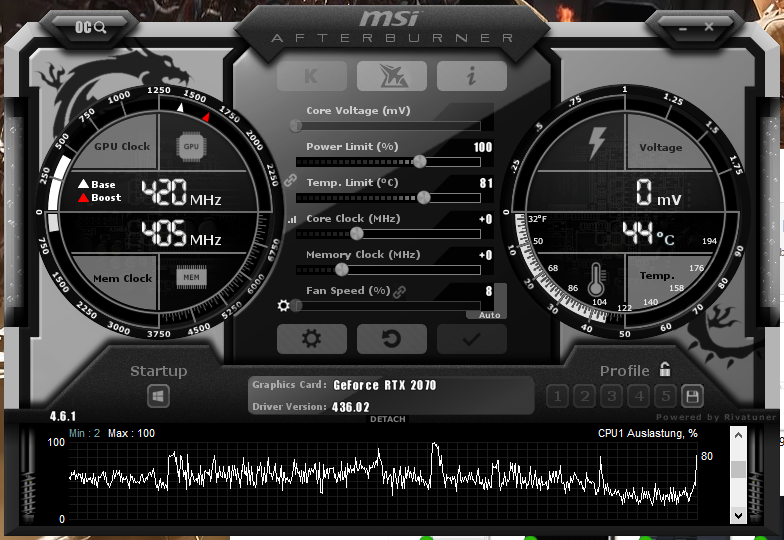Click the Temp. Limit slider handle
Screen dimensions: 784x540
click(424, 197)
